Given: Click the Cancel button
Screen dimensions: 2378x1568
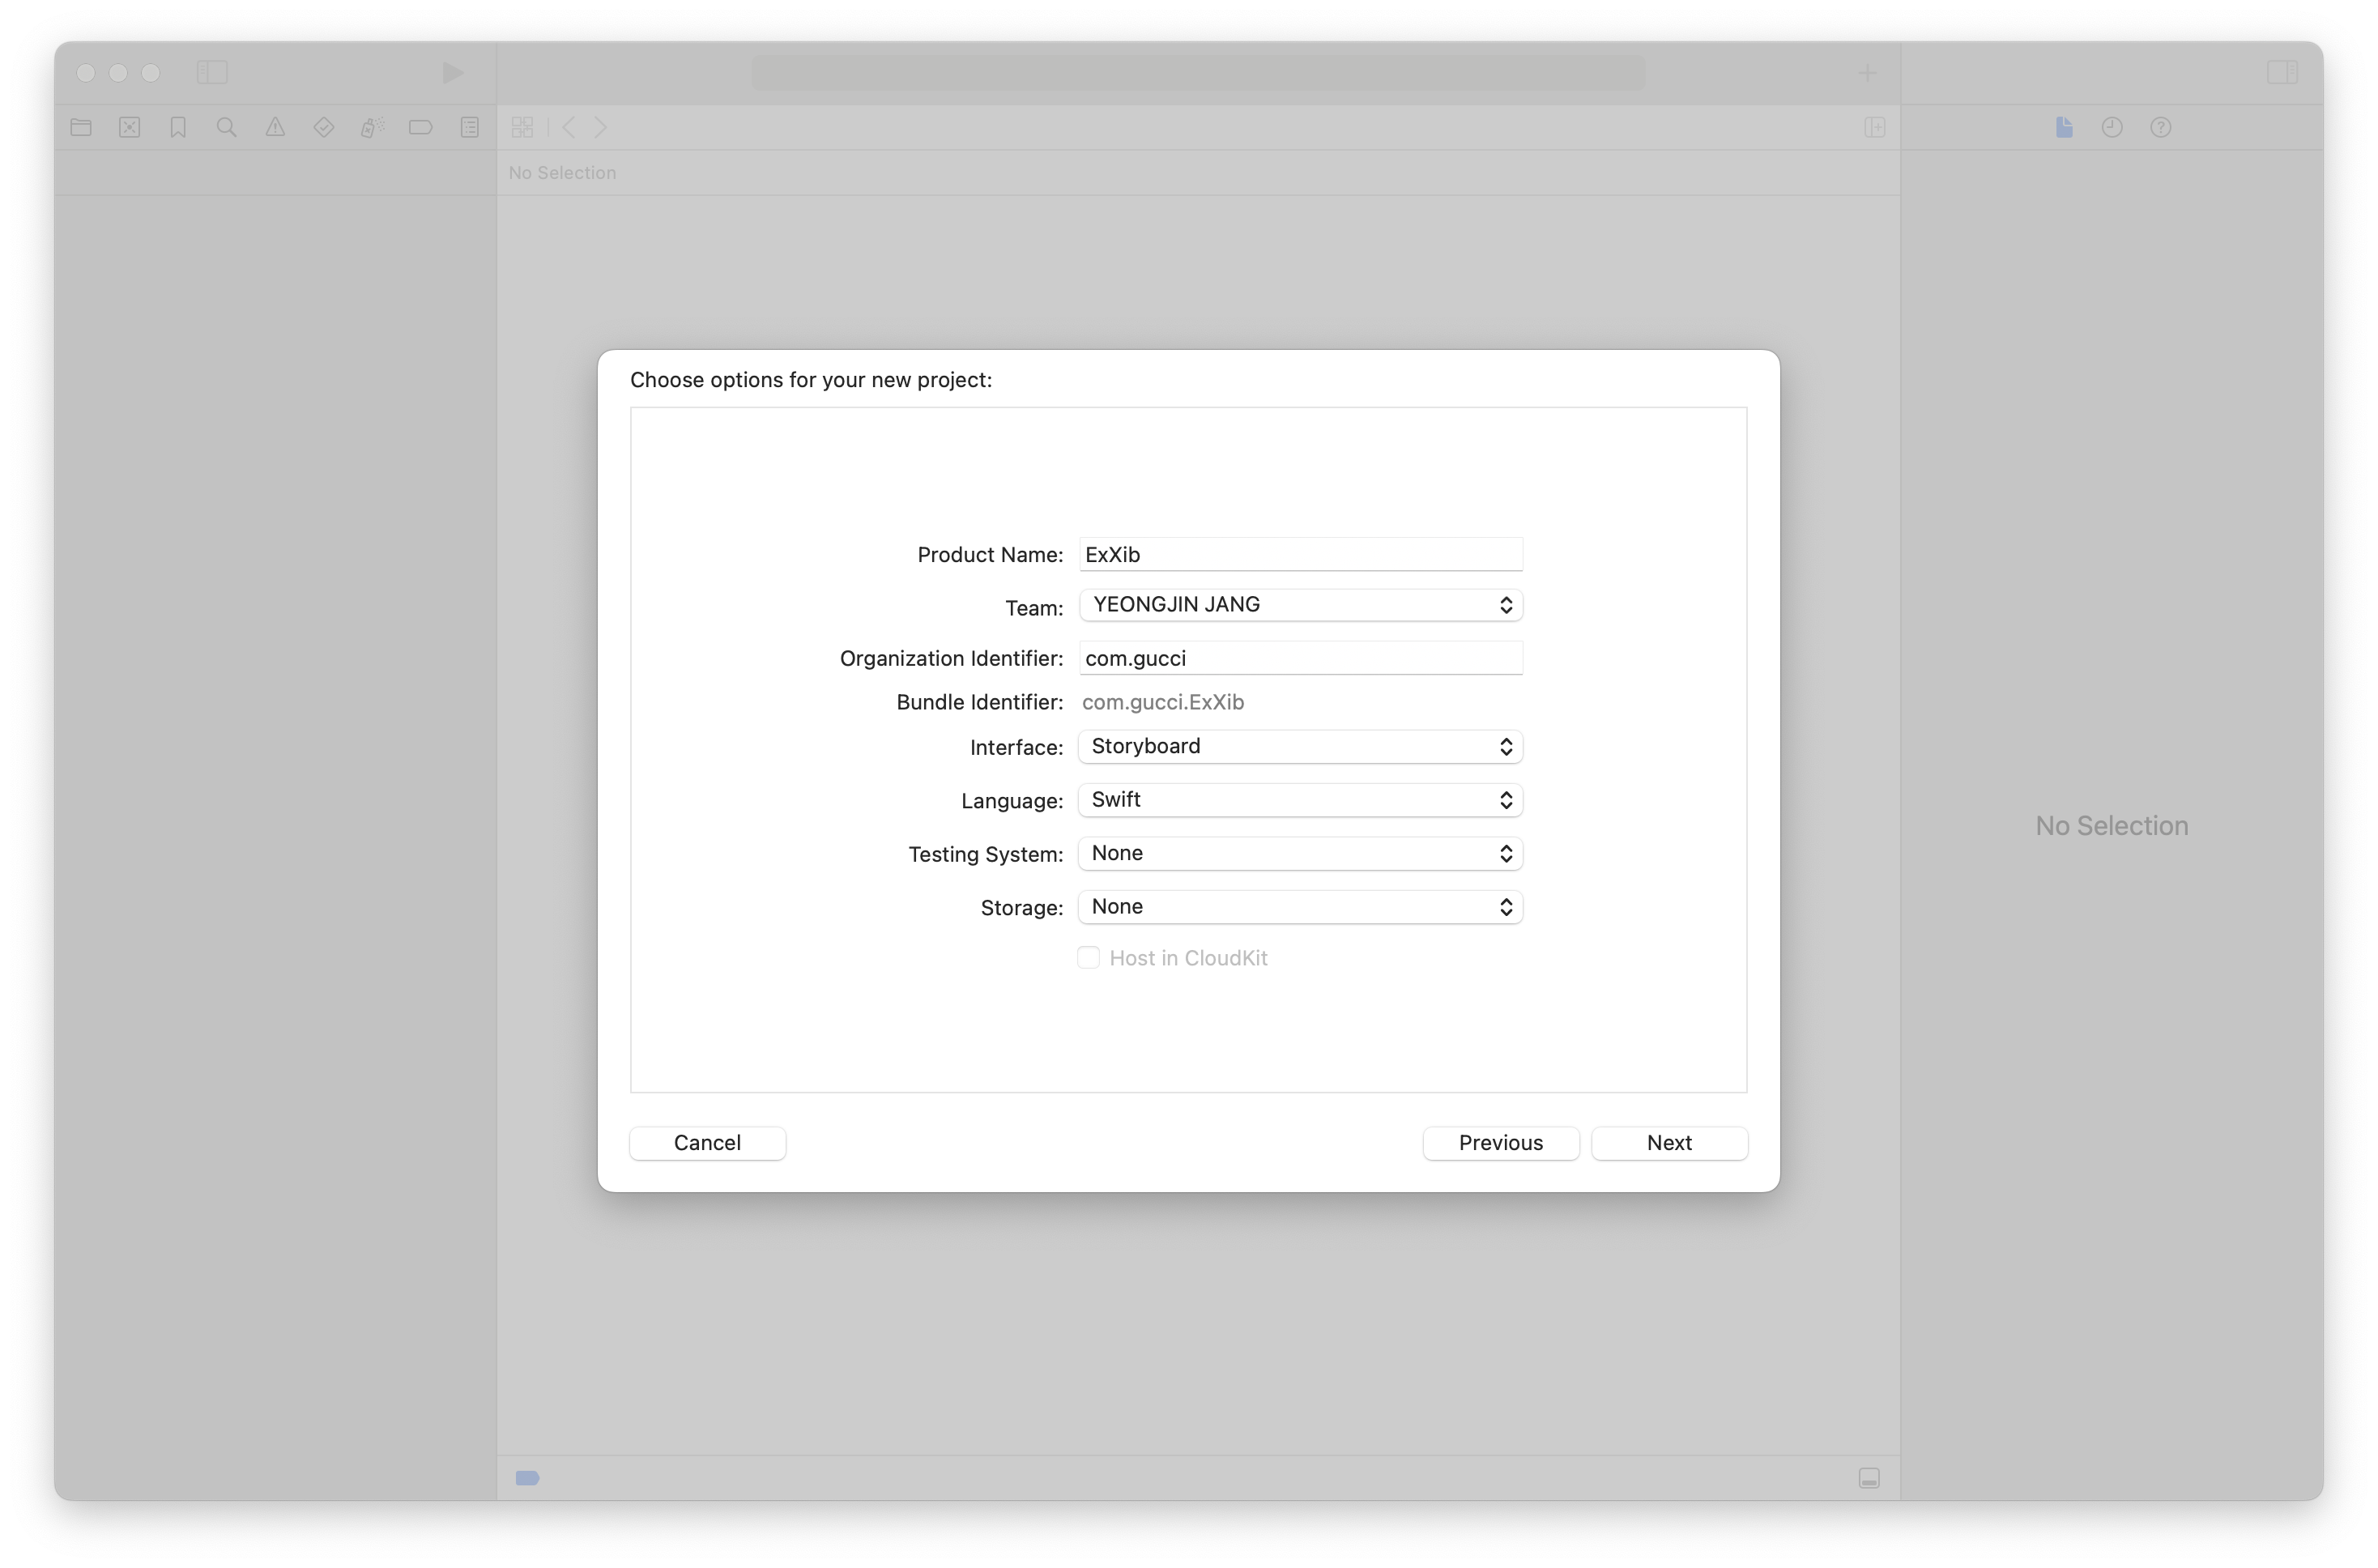Looking at the screenshot, I should pos(707,1143).
